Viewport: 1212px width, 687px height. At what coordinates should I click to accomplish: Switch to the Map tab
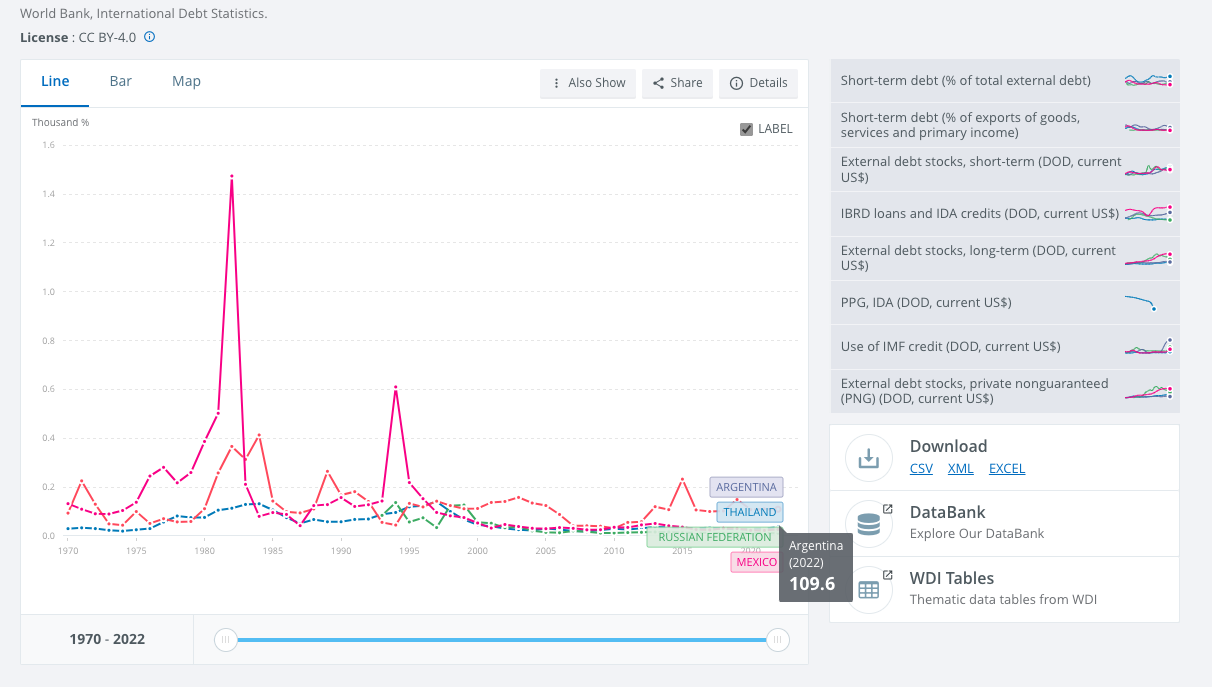pyautogui.click(x=186, y=81)
